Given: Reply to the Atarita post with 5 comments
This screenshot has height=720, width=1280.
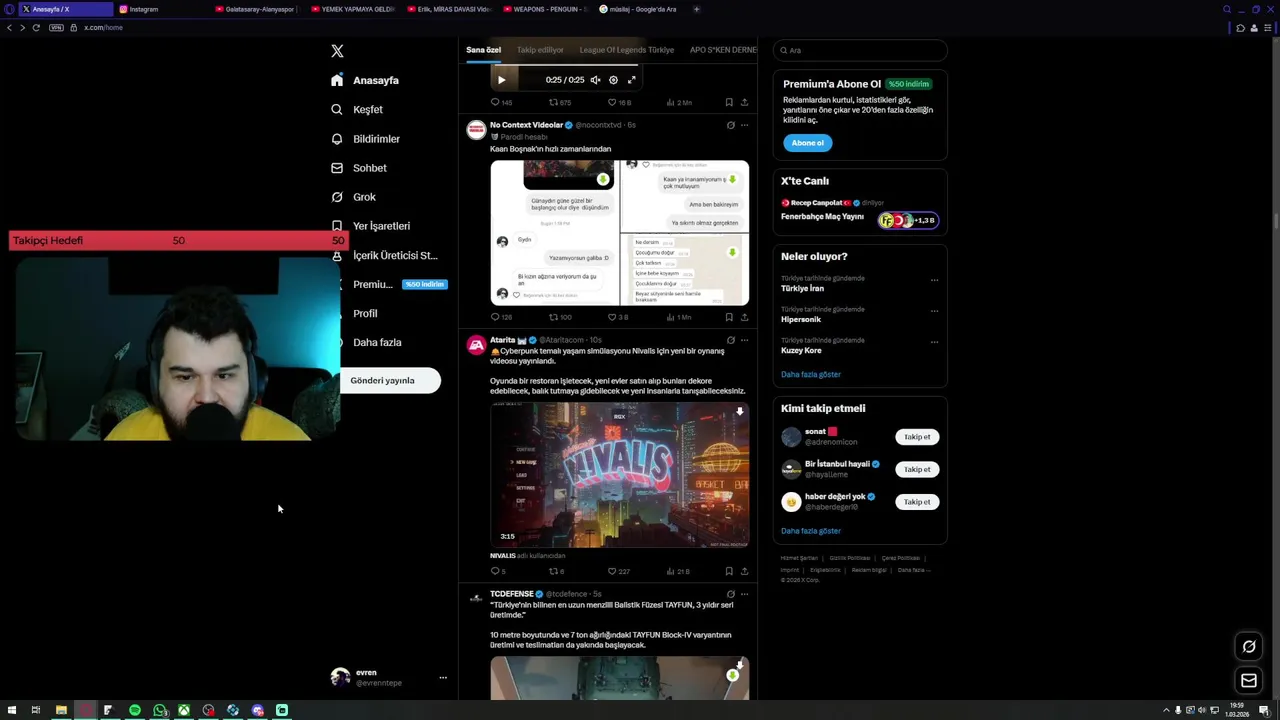Looking at the screenshot, I should (498, 571).
